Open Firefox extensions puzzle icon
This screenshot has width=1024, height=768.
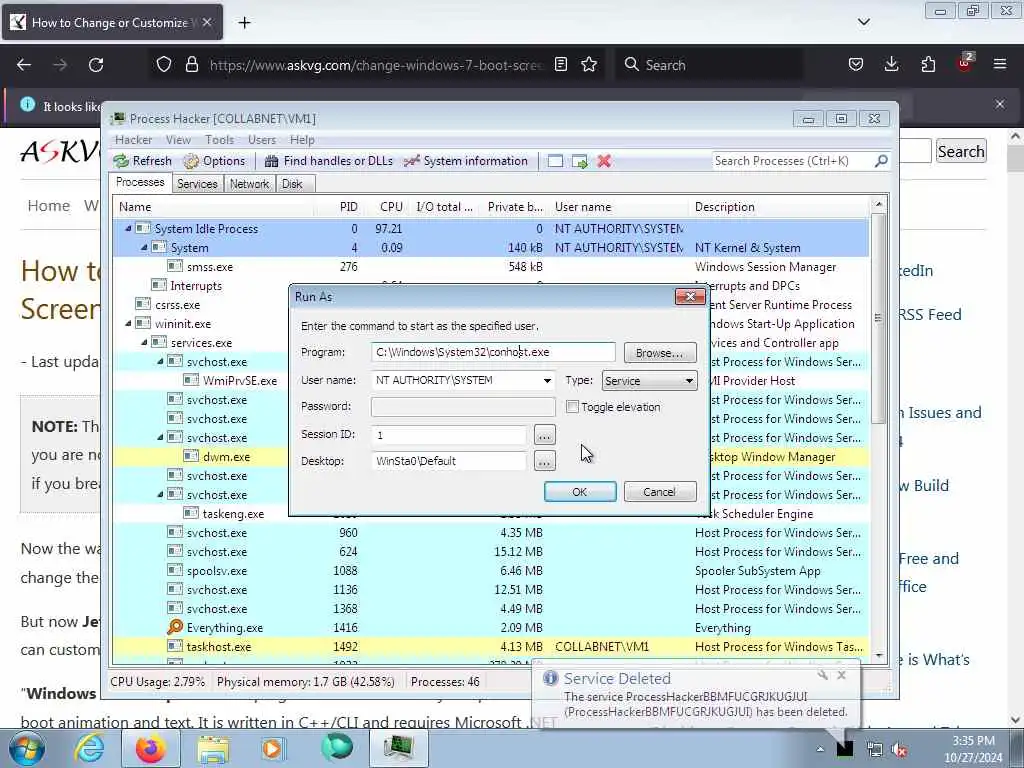pos(928,64)
